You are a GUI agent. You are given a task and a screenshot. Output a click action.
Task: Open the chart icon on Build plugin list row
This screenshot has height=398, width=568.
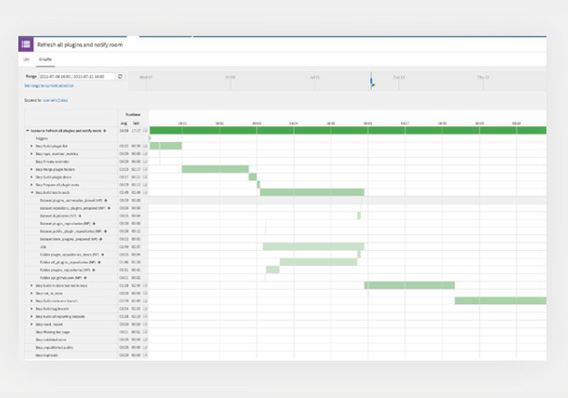click(x=145, y=146)
